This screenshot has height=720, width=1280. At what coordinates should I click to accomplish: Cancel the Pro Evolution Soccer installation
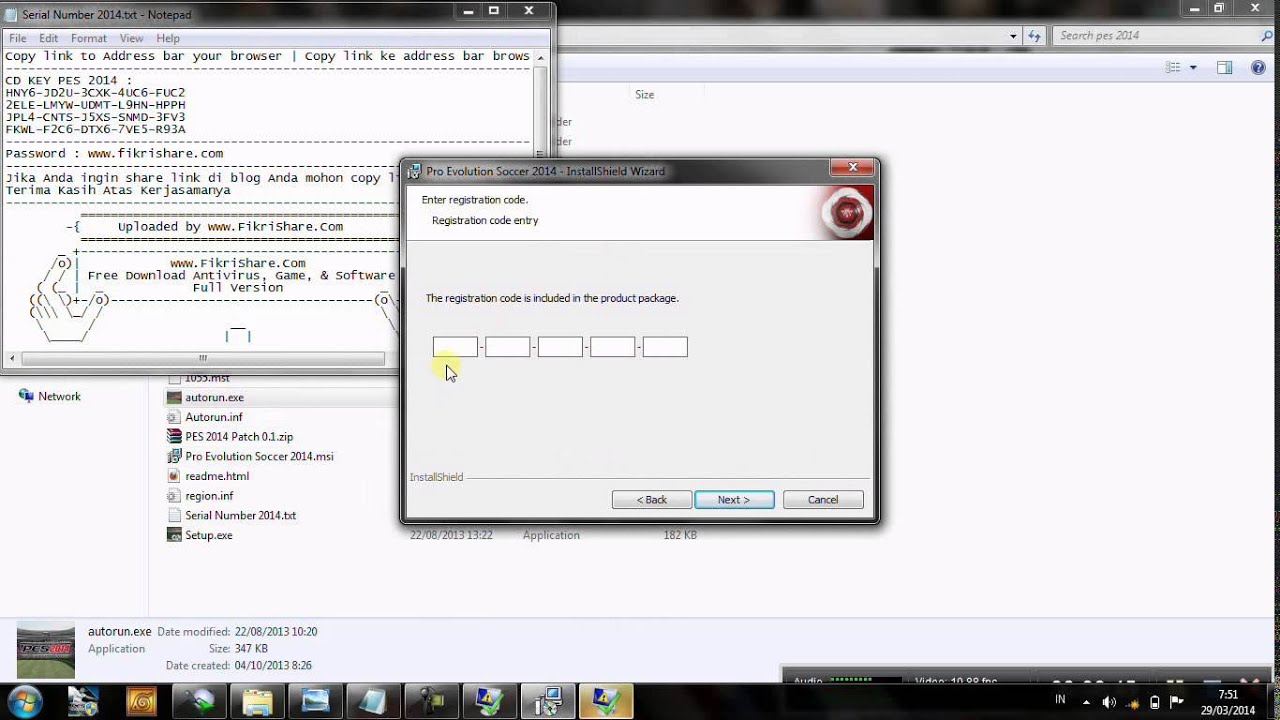[x=823, y=499]
